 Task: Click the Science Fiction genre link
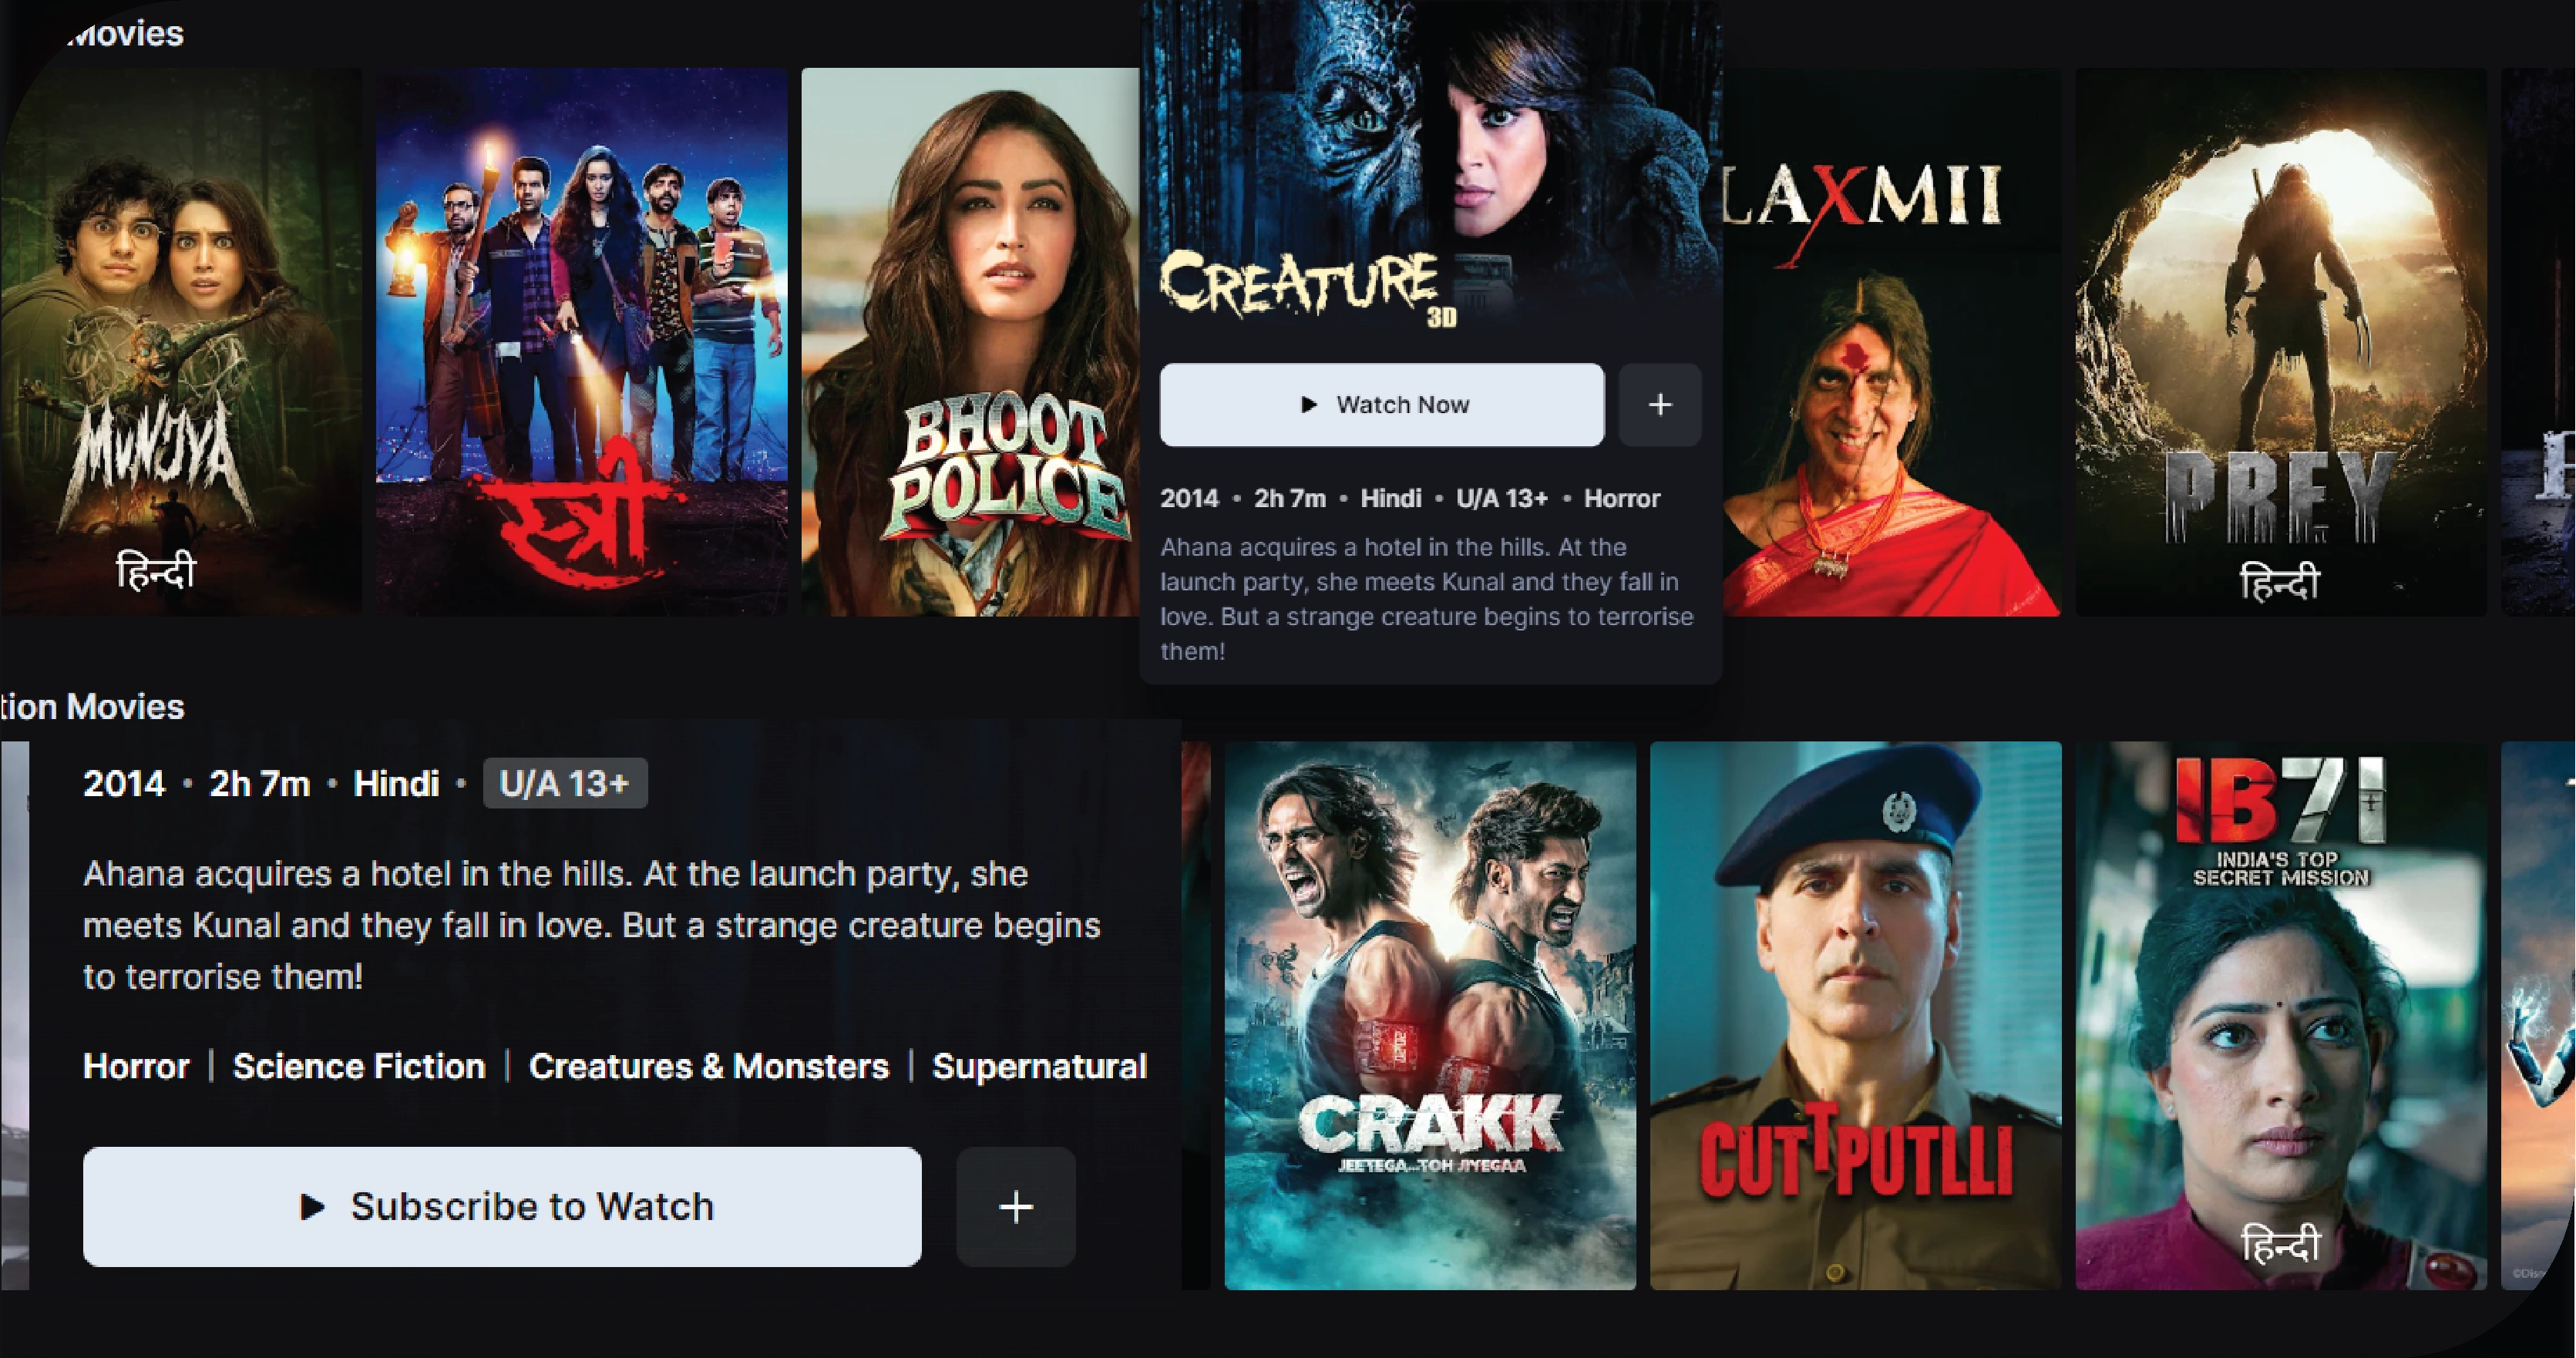359,1066
